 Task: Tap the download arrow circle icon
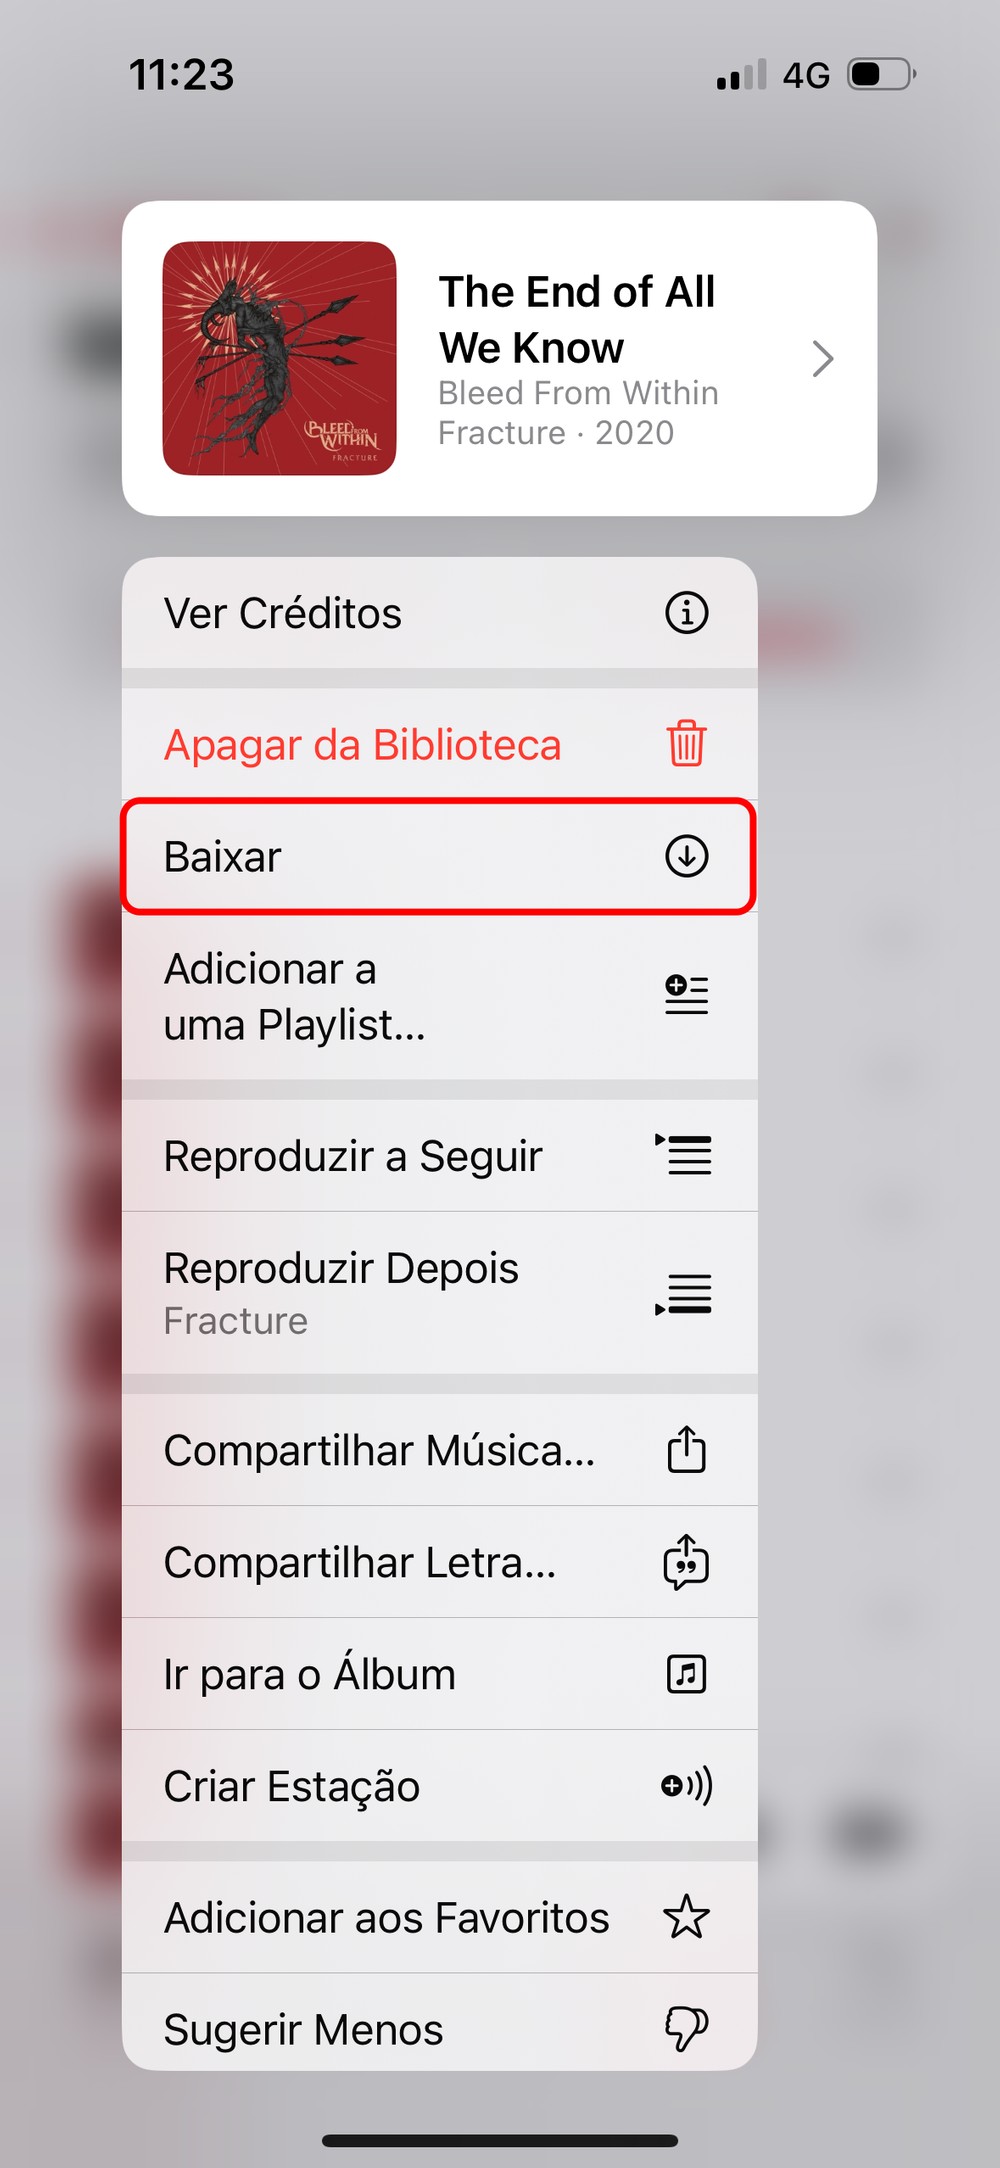[x=686, y=856]
